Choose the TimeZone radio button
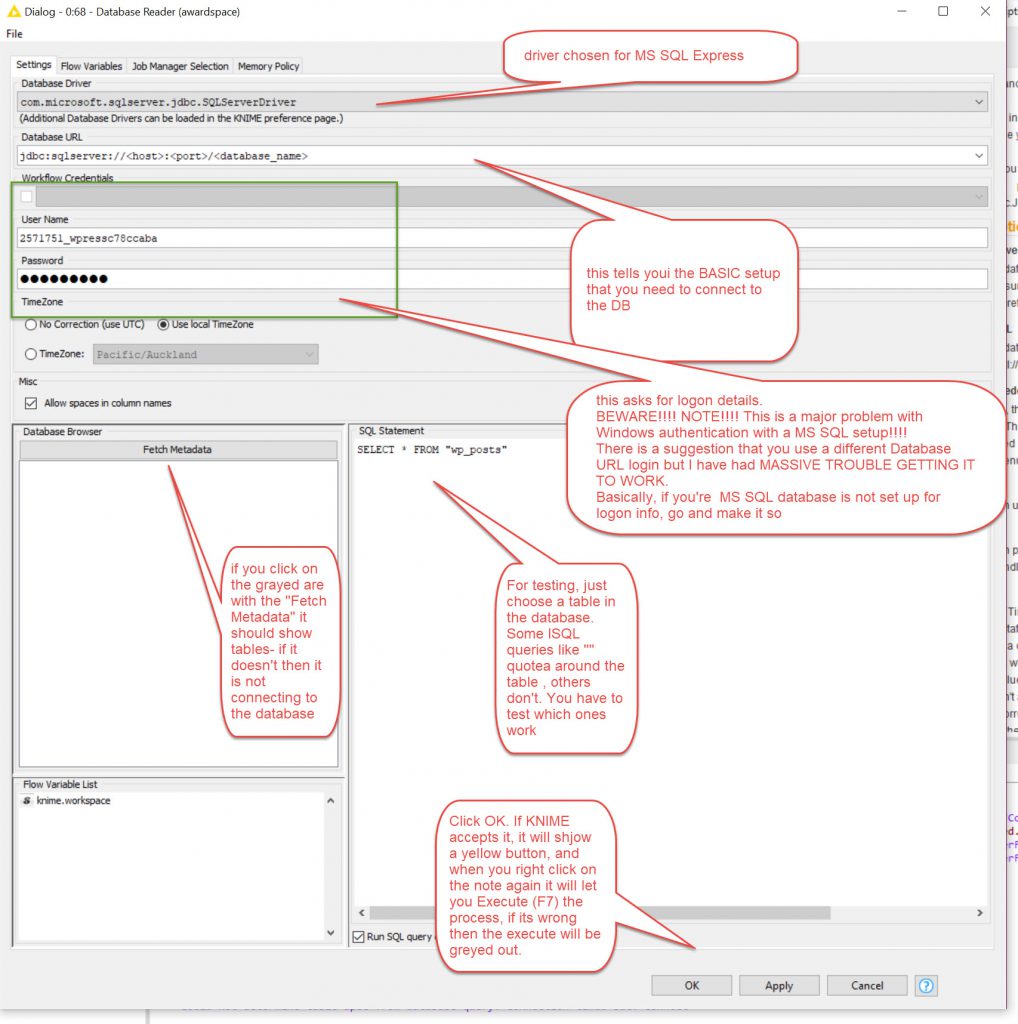The width and height of the screenshot is (1018, 1024). [x=32, y=354]
